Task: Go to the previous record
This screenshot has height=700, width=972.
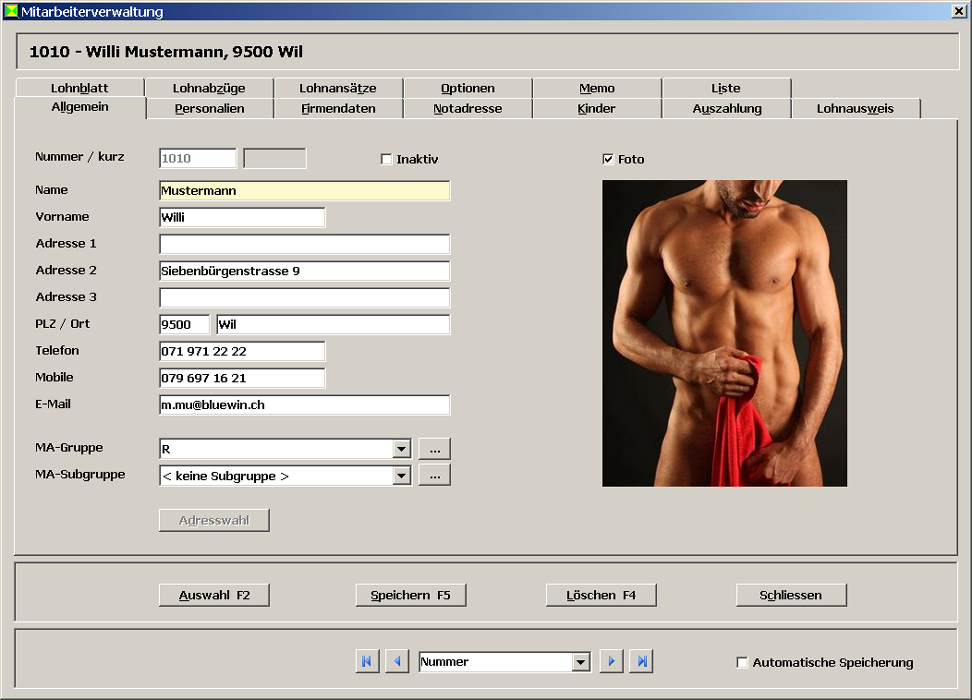Action: pos(397,661)
